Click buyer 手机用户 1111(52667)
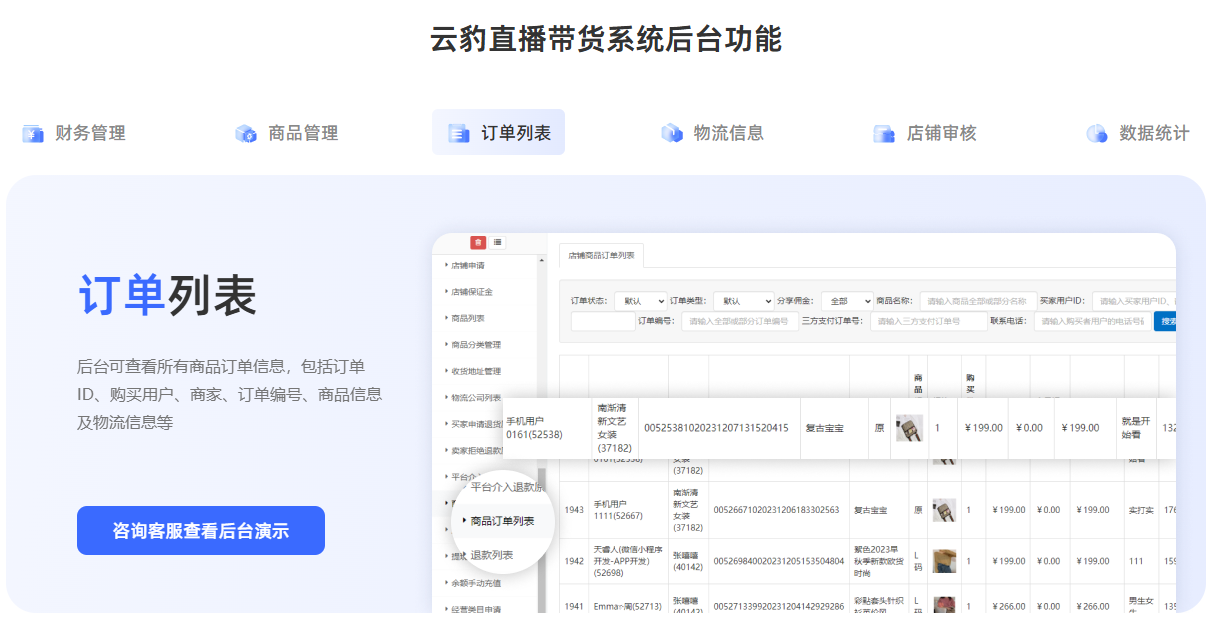Viewport: 1209px width, 621px height. pos(619,510)
